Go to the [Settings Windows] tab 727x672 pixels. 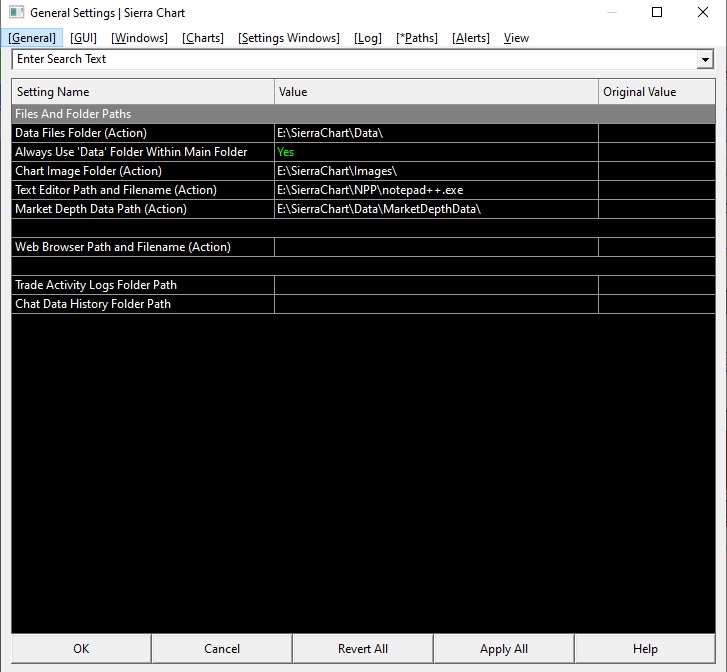coord(289,38)
